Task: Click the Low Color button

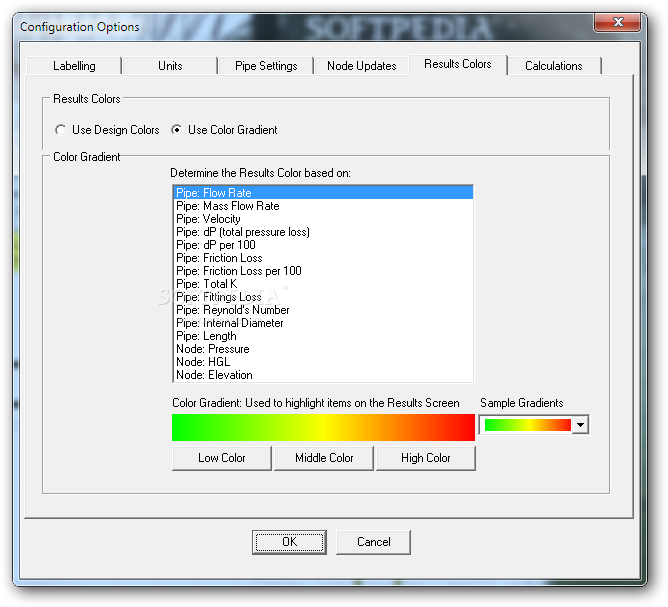Action: (x=222, y=458)
